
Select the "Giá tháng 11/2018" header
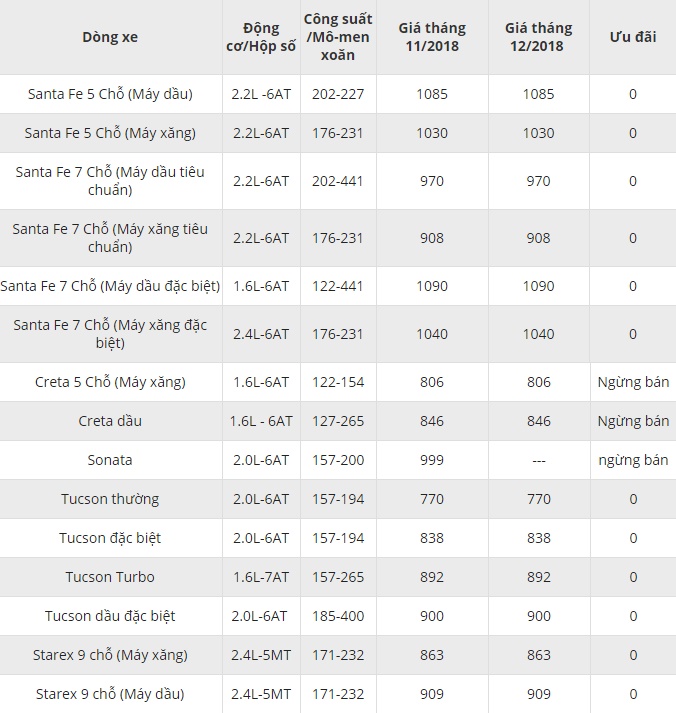(x=432, y=37)
